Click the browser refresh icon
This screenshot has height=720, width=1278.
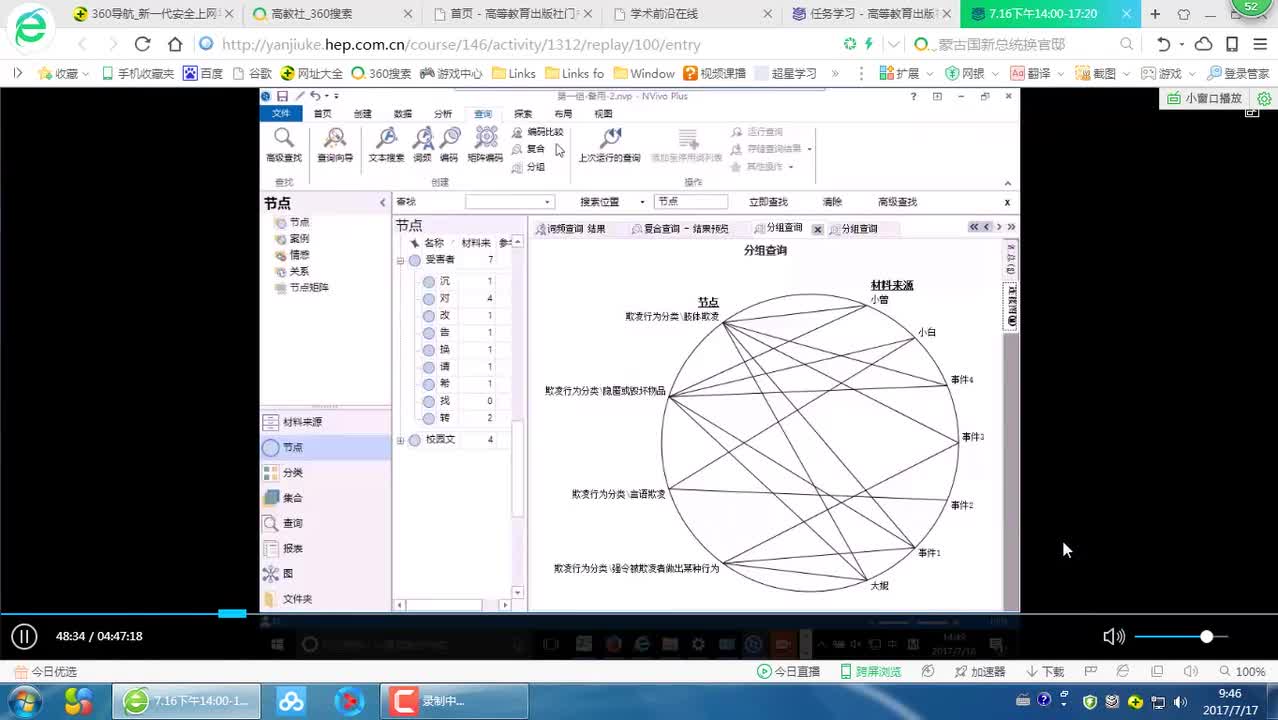tap(142, 44)
